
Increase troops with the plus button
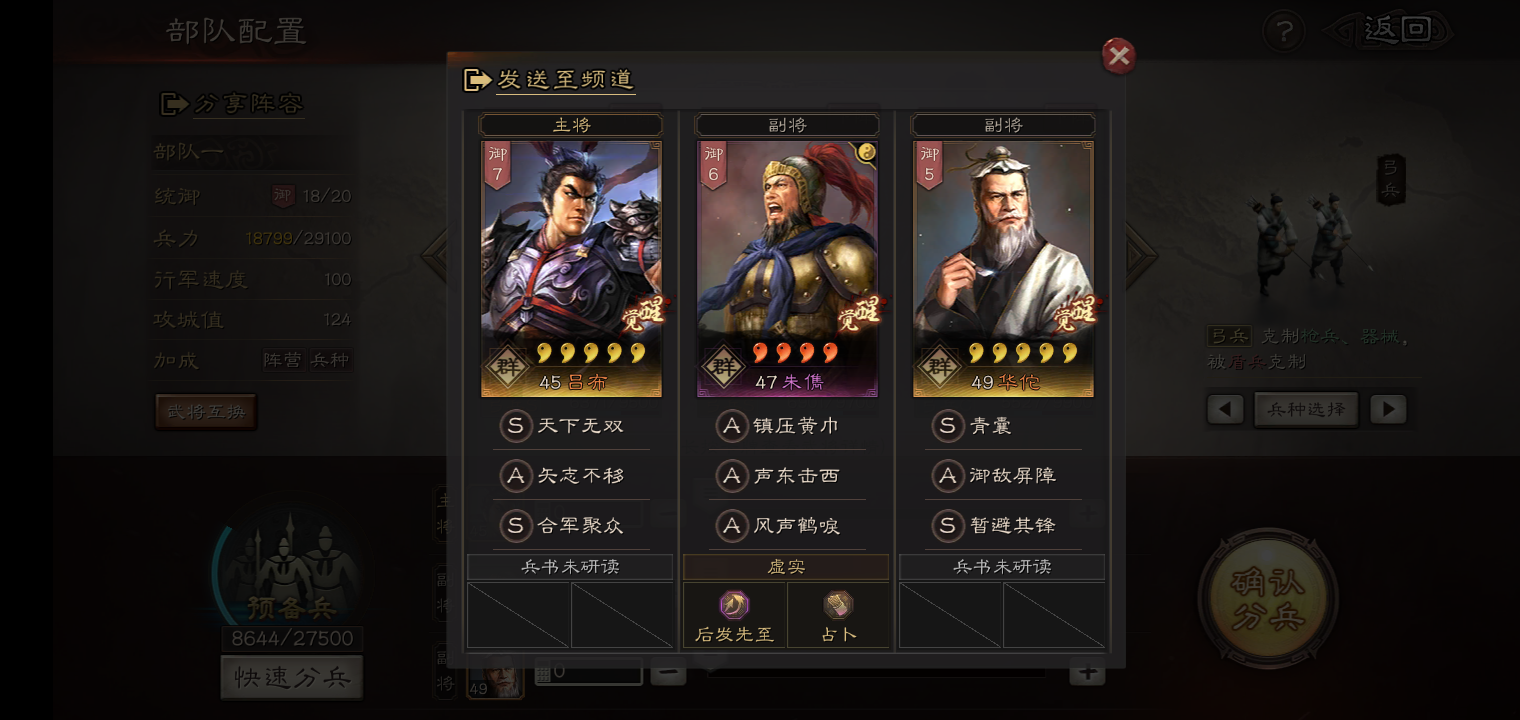[1087, 674]
